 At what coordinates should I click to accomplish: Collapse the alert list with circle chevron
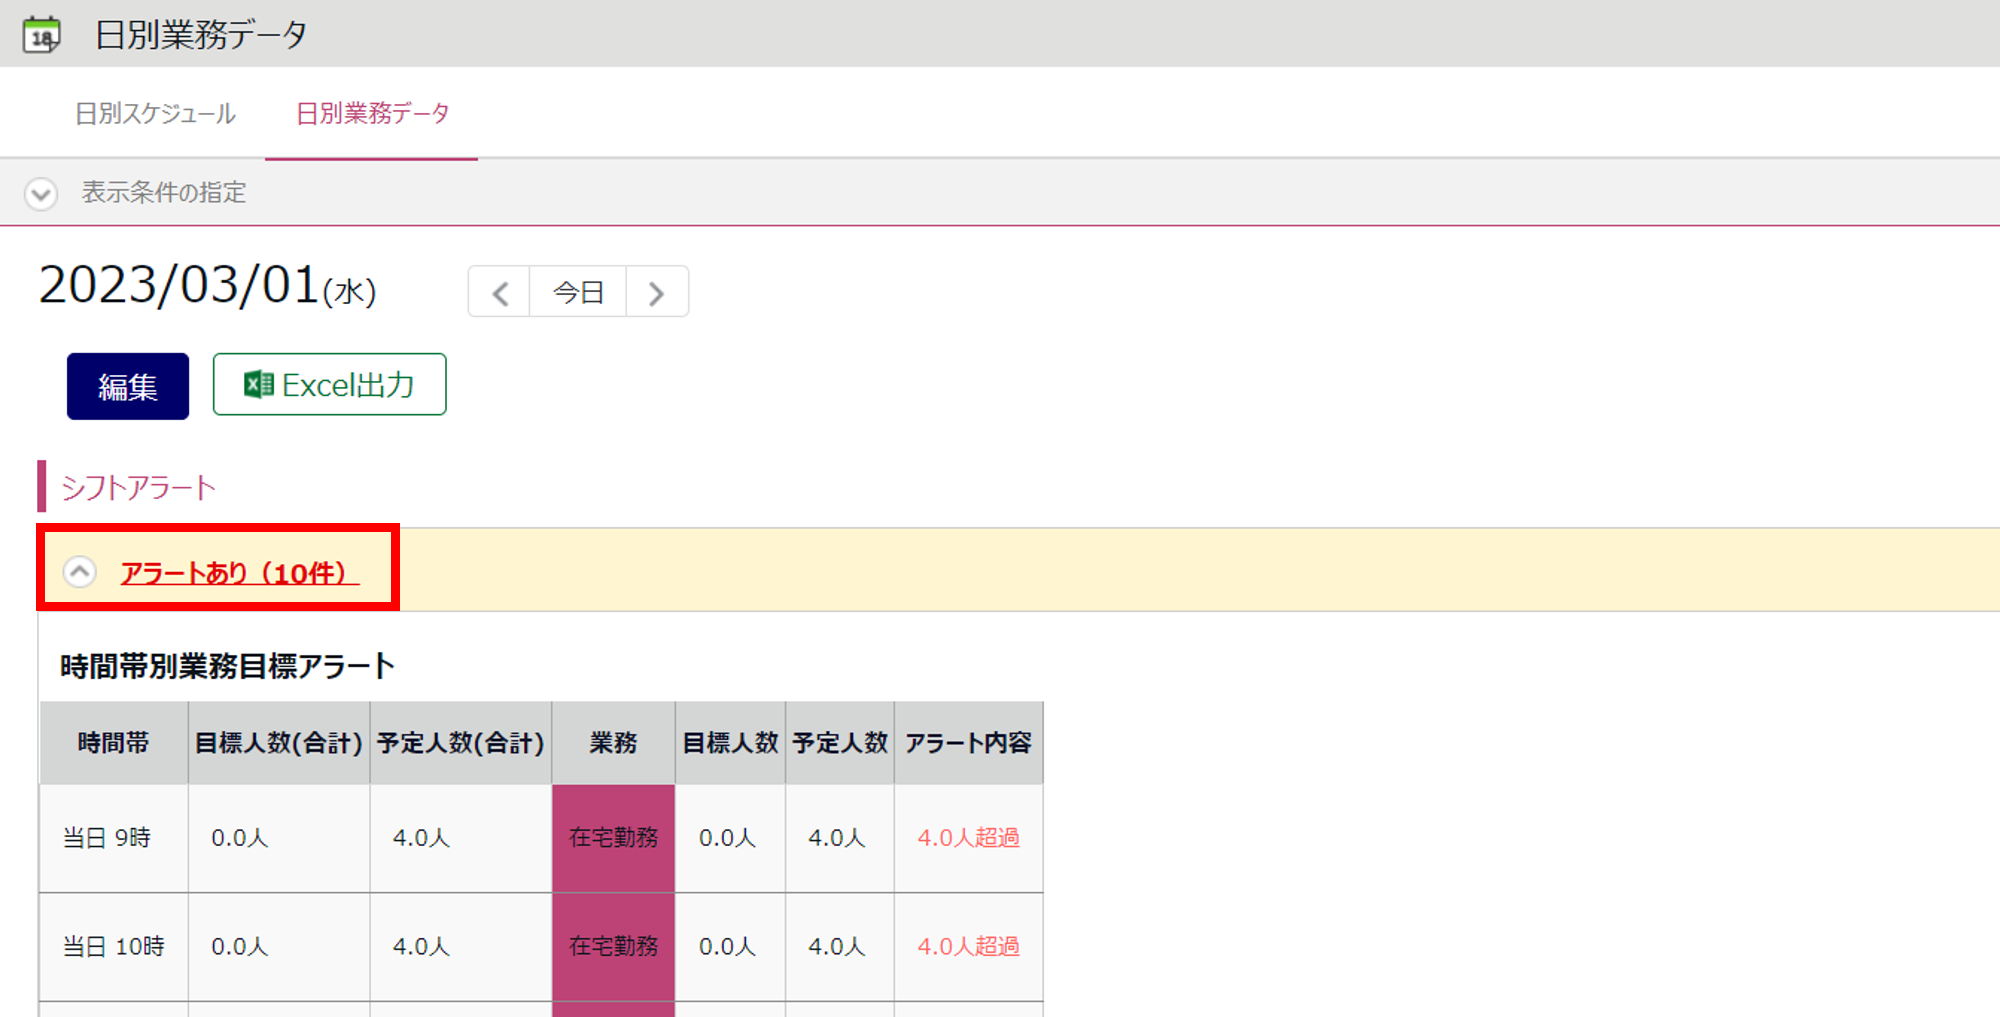pos(80,572)
